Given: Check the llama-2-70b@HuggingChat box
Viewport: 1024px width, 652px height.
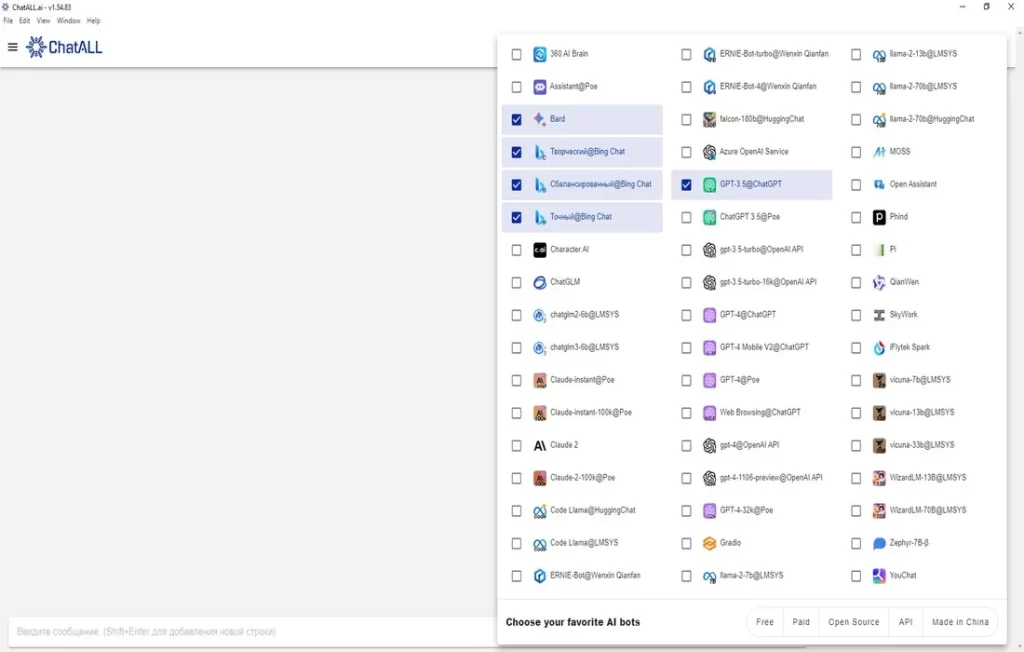Looking at the screenshot, I should [x=856, y=120].
